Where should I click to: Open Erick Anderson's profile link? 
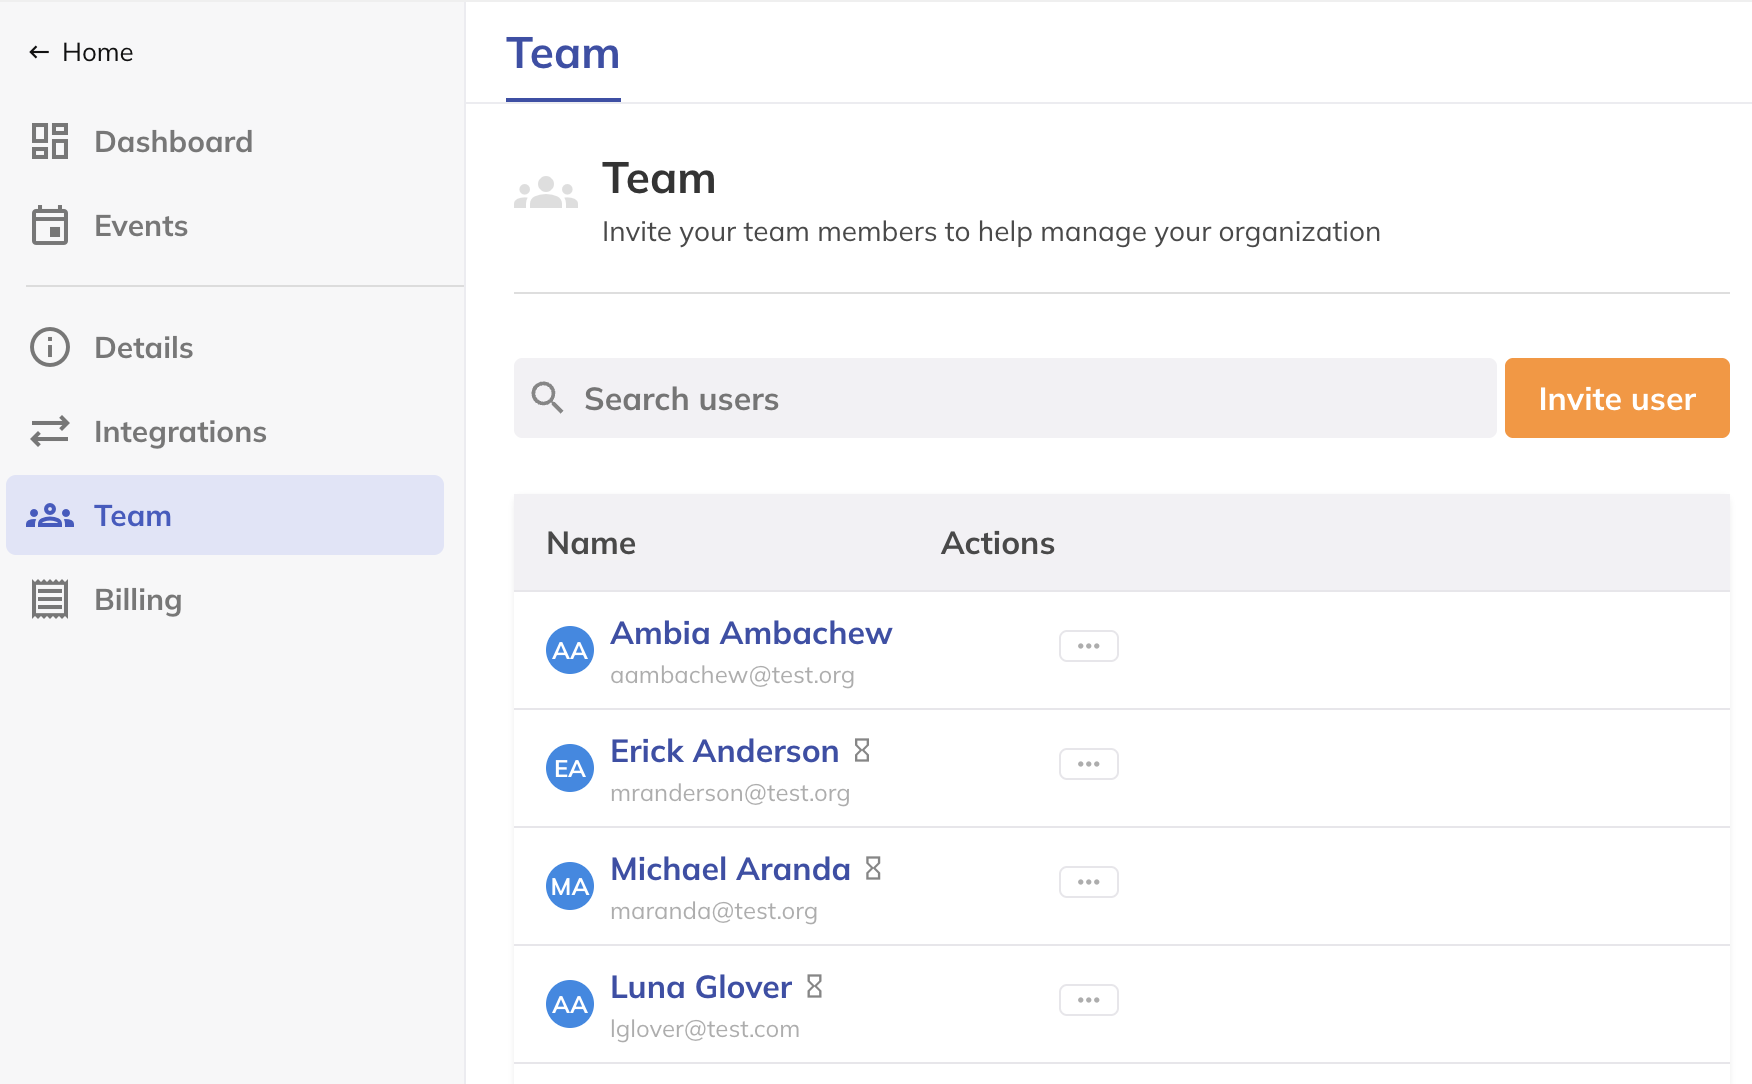point(724,751)
